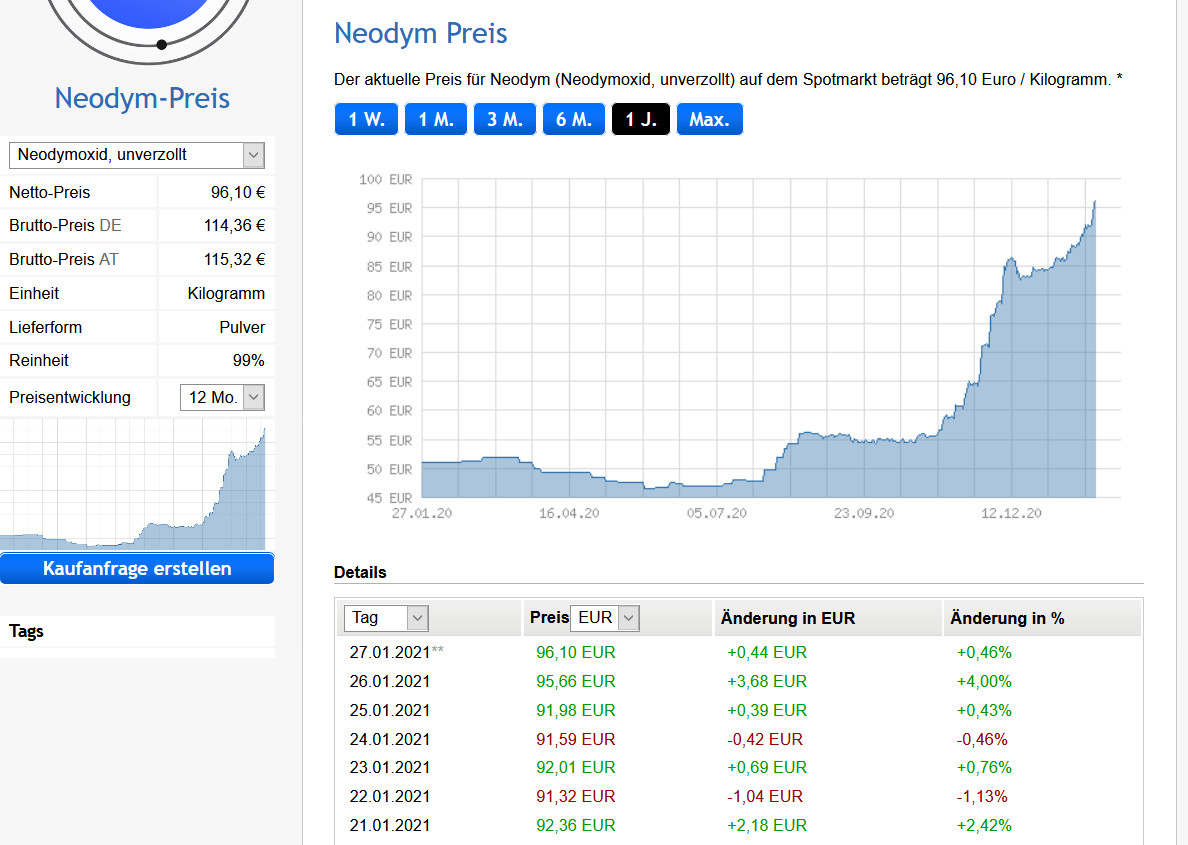Image resolution: width=1188 pixels, height=845 pixels.
Task: Click the percent change +2,42%
Action: (984, 825)
